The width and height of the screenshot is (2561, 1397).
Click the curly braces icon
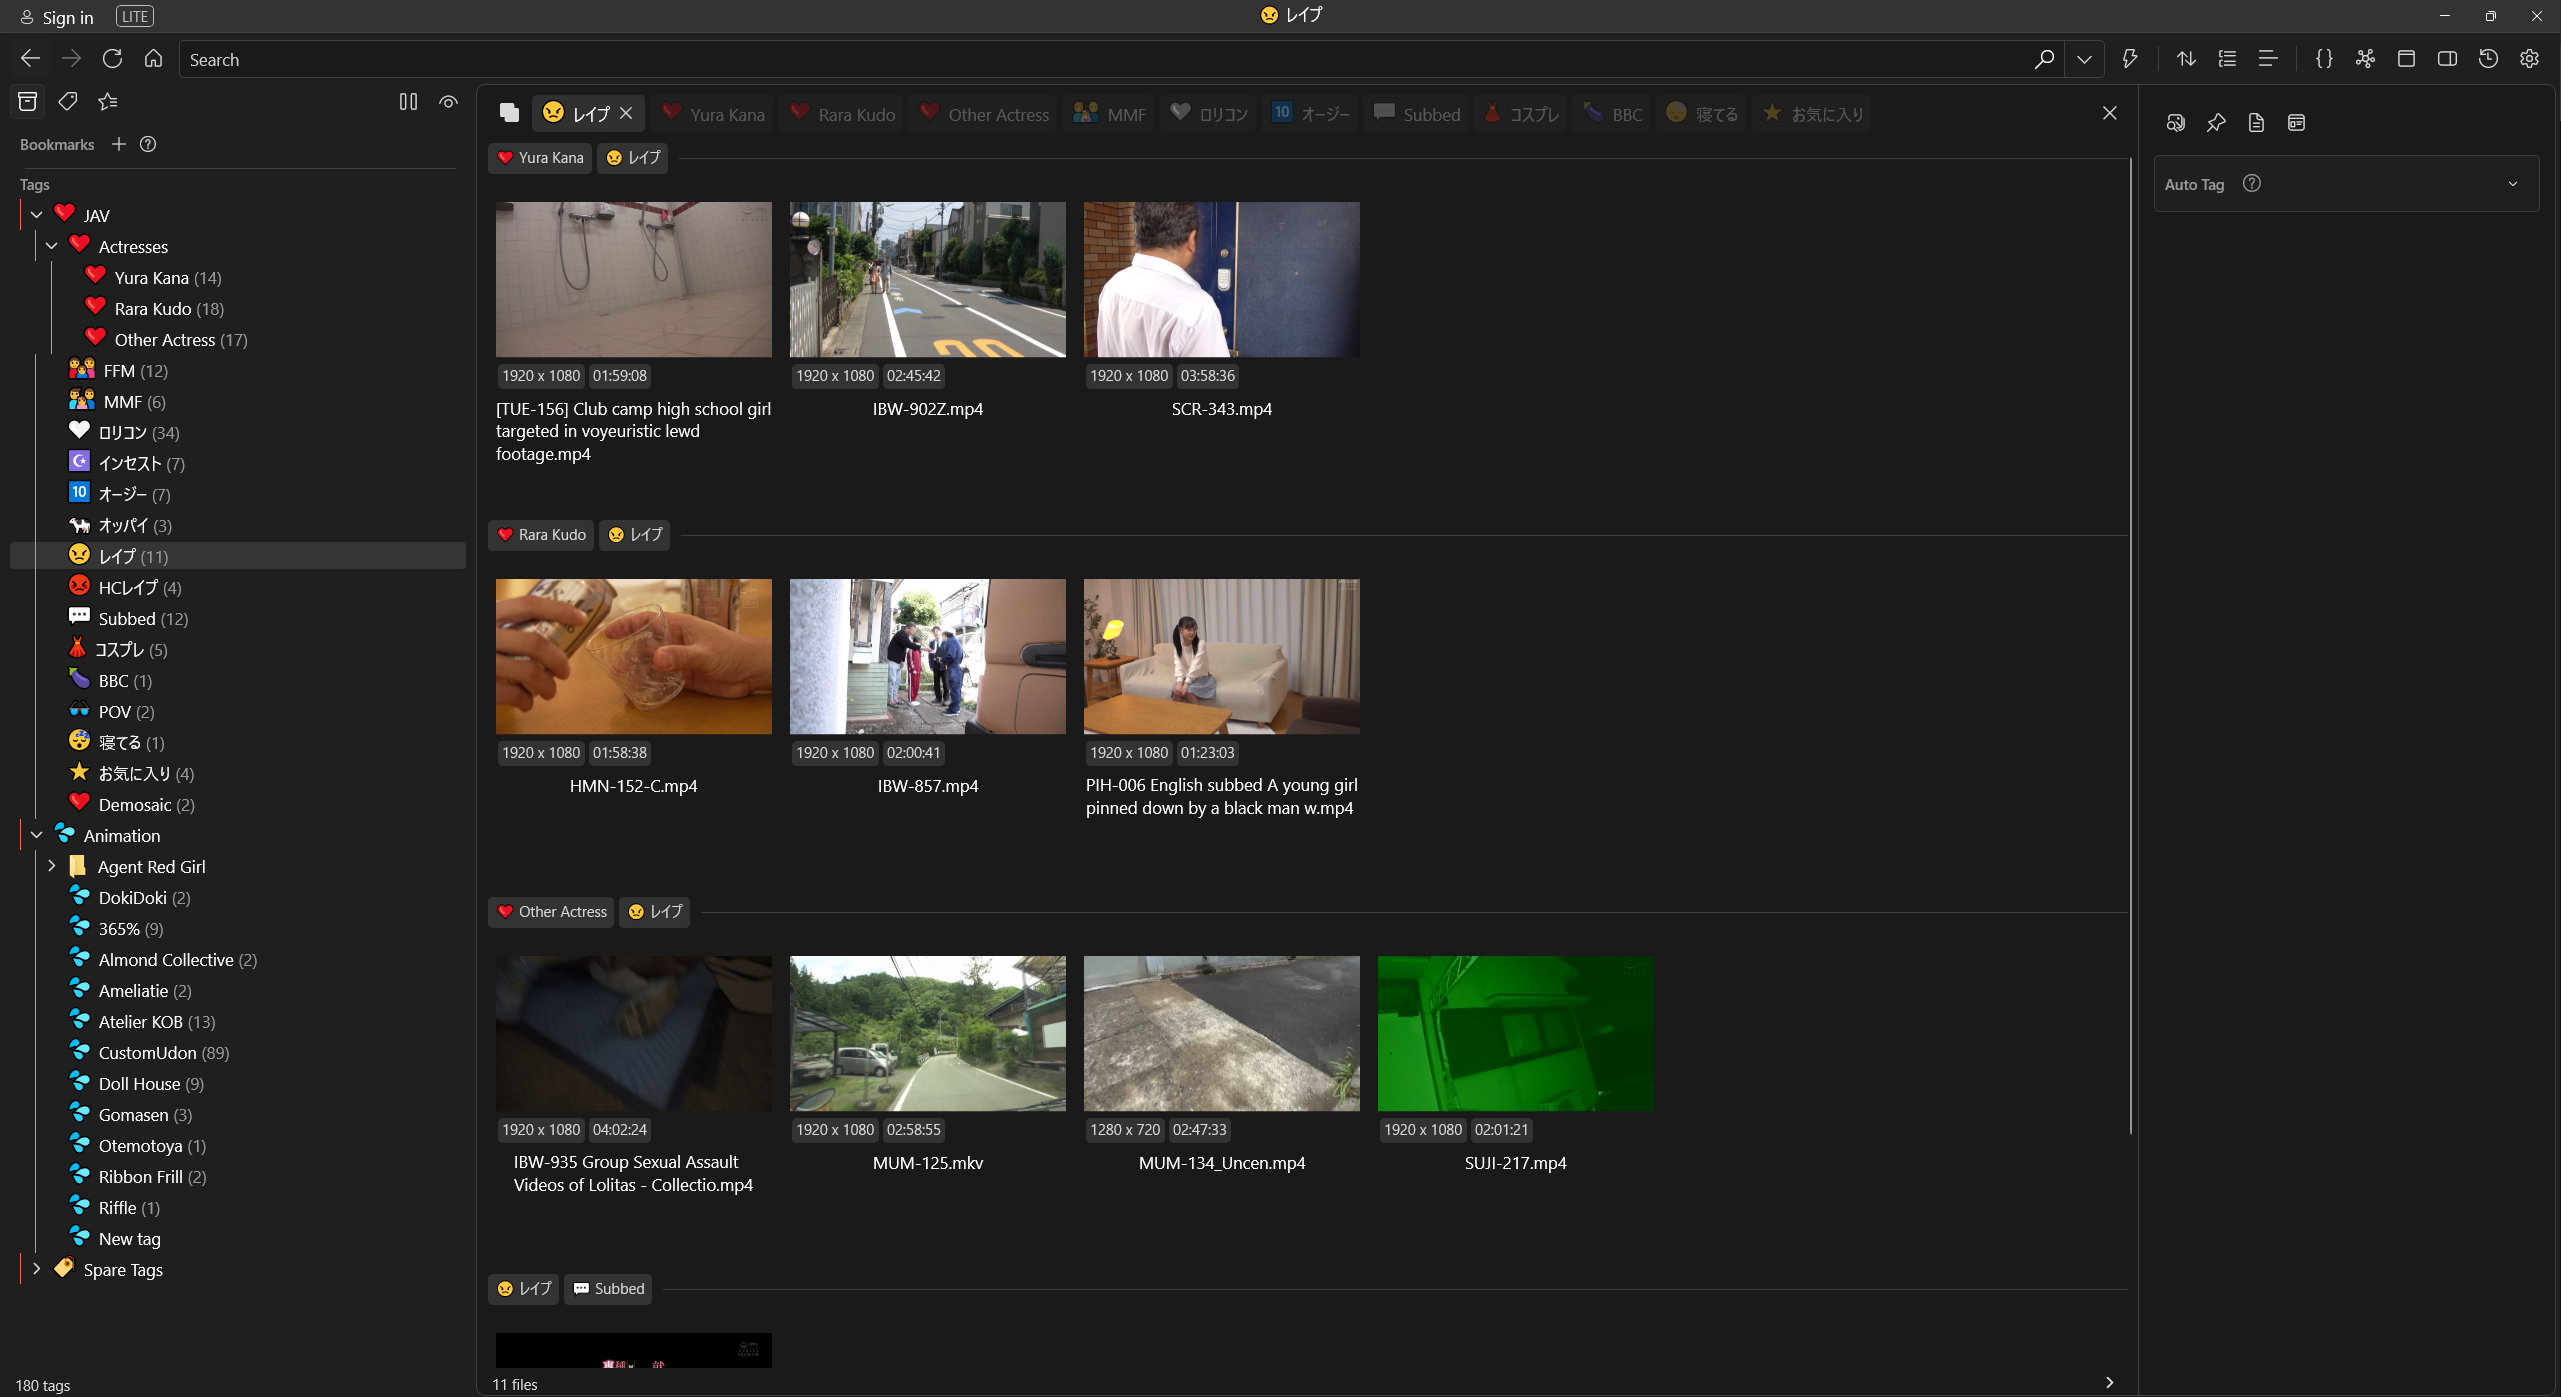click(x=2324, y=59)
